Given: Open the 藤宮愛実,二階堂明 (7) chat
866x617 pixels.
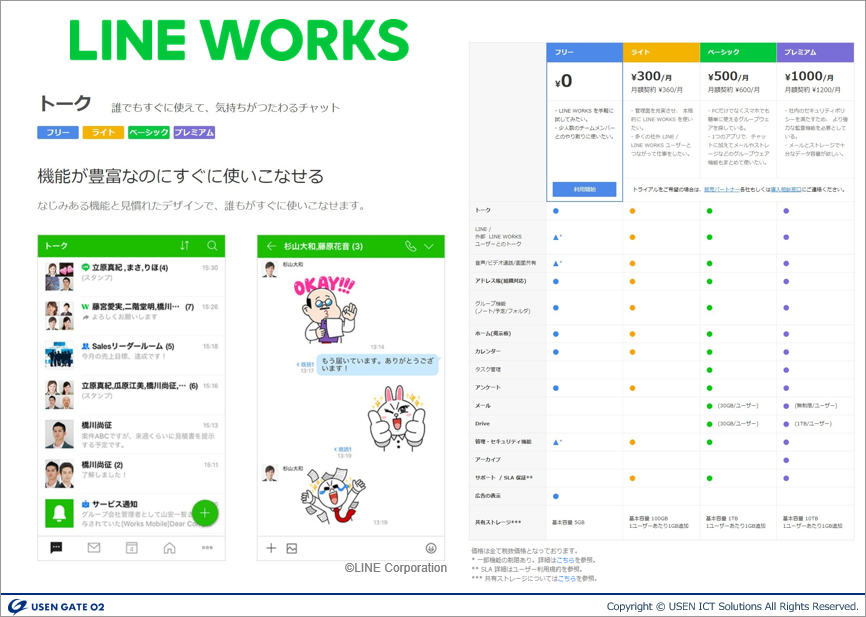Looking at the screenshot, I should pos(131,315).
